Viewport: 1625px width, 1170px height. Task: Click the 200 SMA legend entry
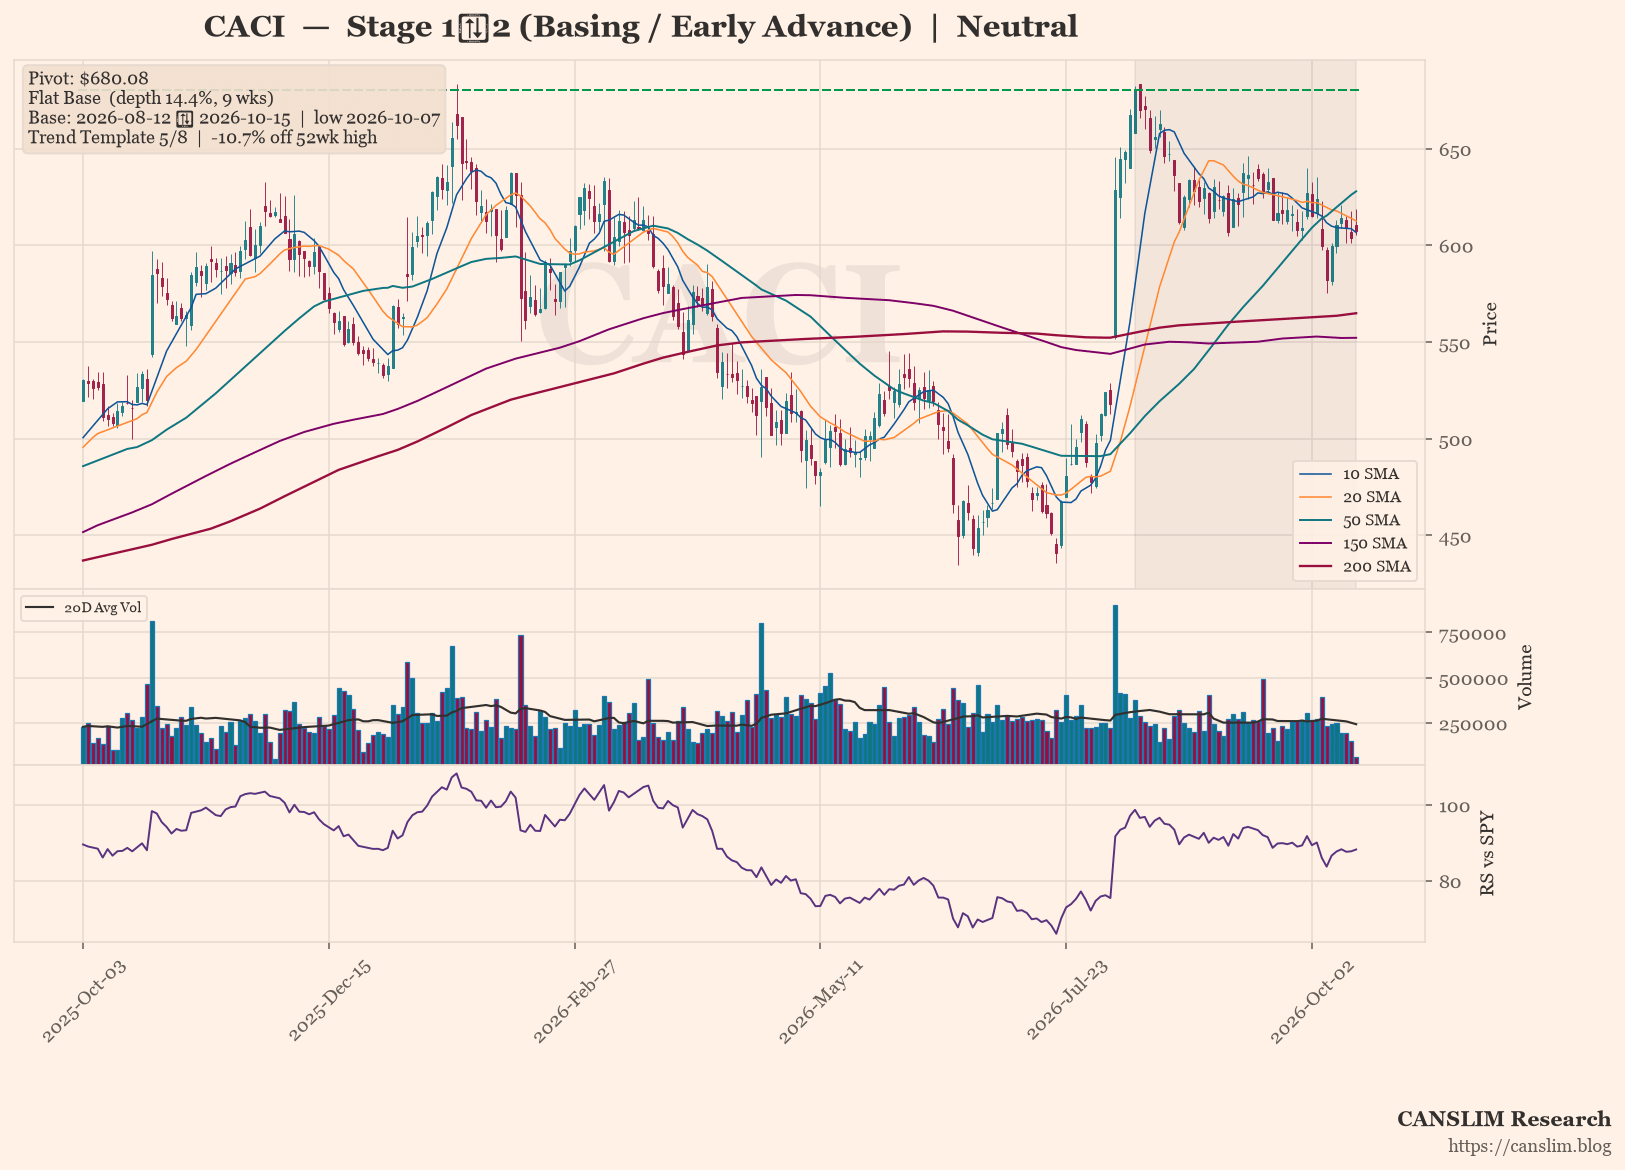coord(1355,566)
